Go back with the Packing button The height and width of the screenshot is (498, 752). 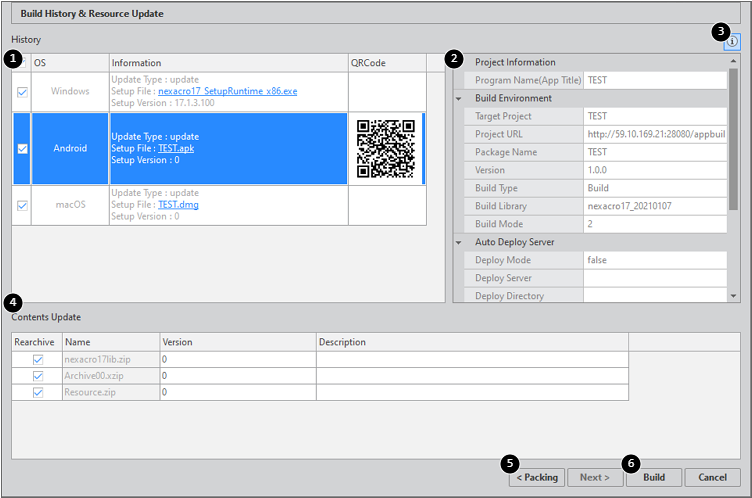(x=537, y=477)
